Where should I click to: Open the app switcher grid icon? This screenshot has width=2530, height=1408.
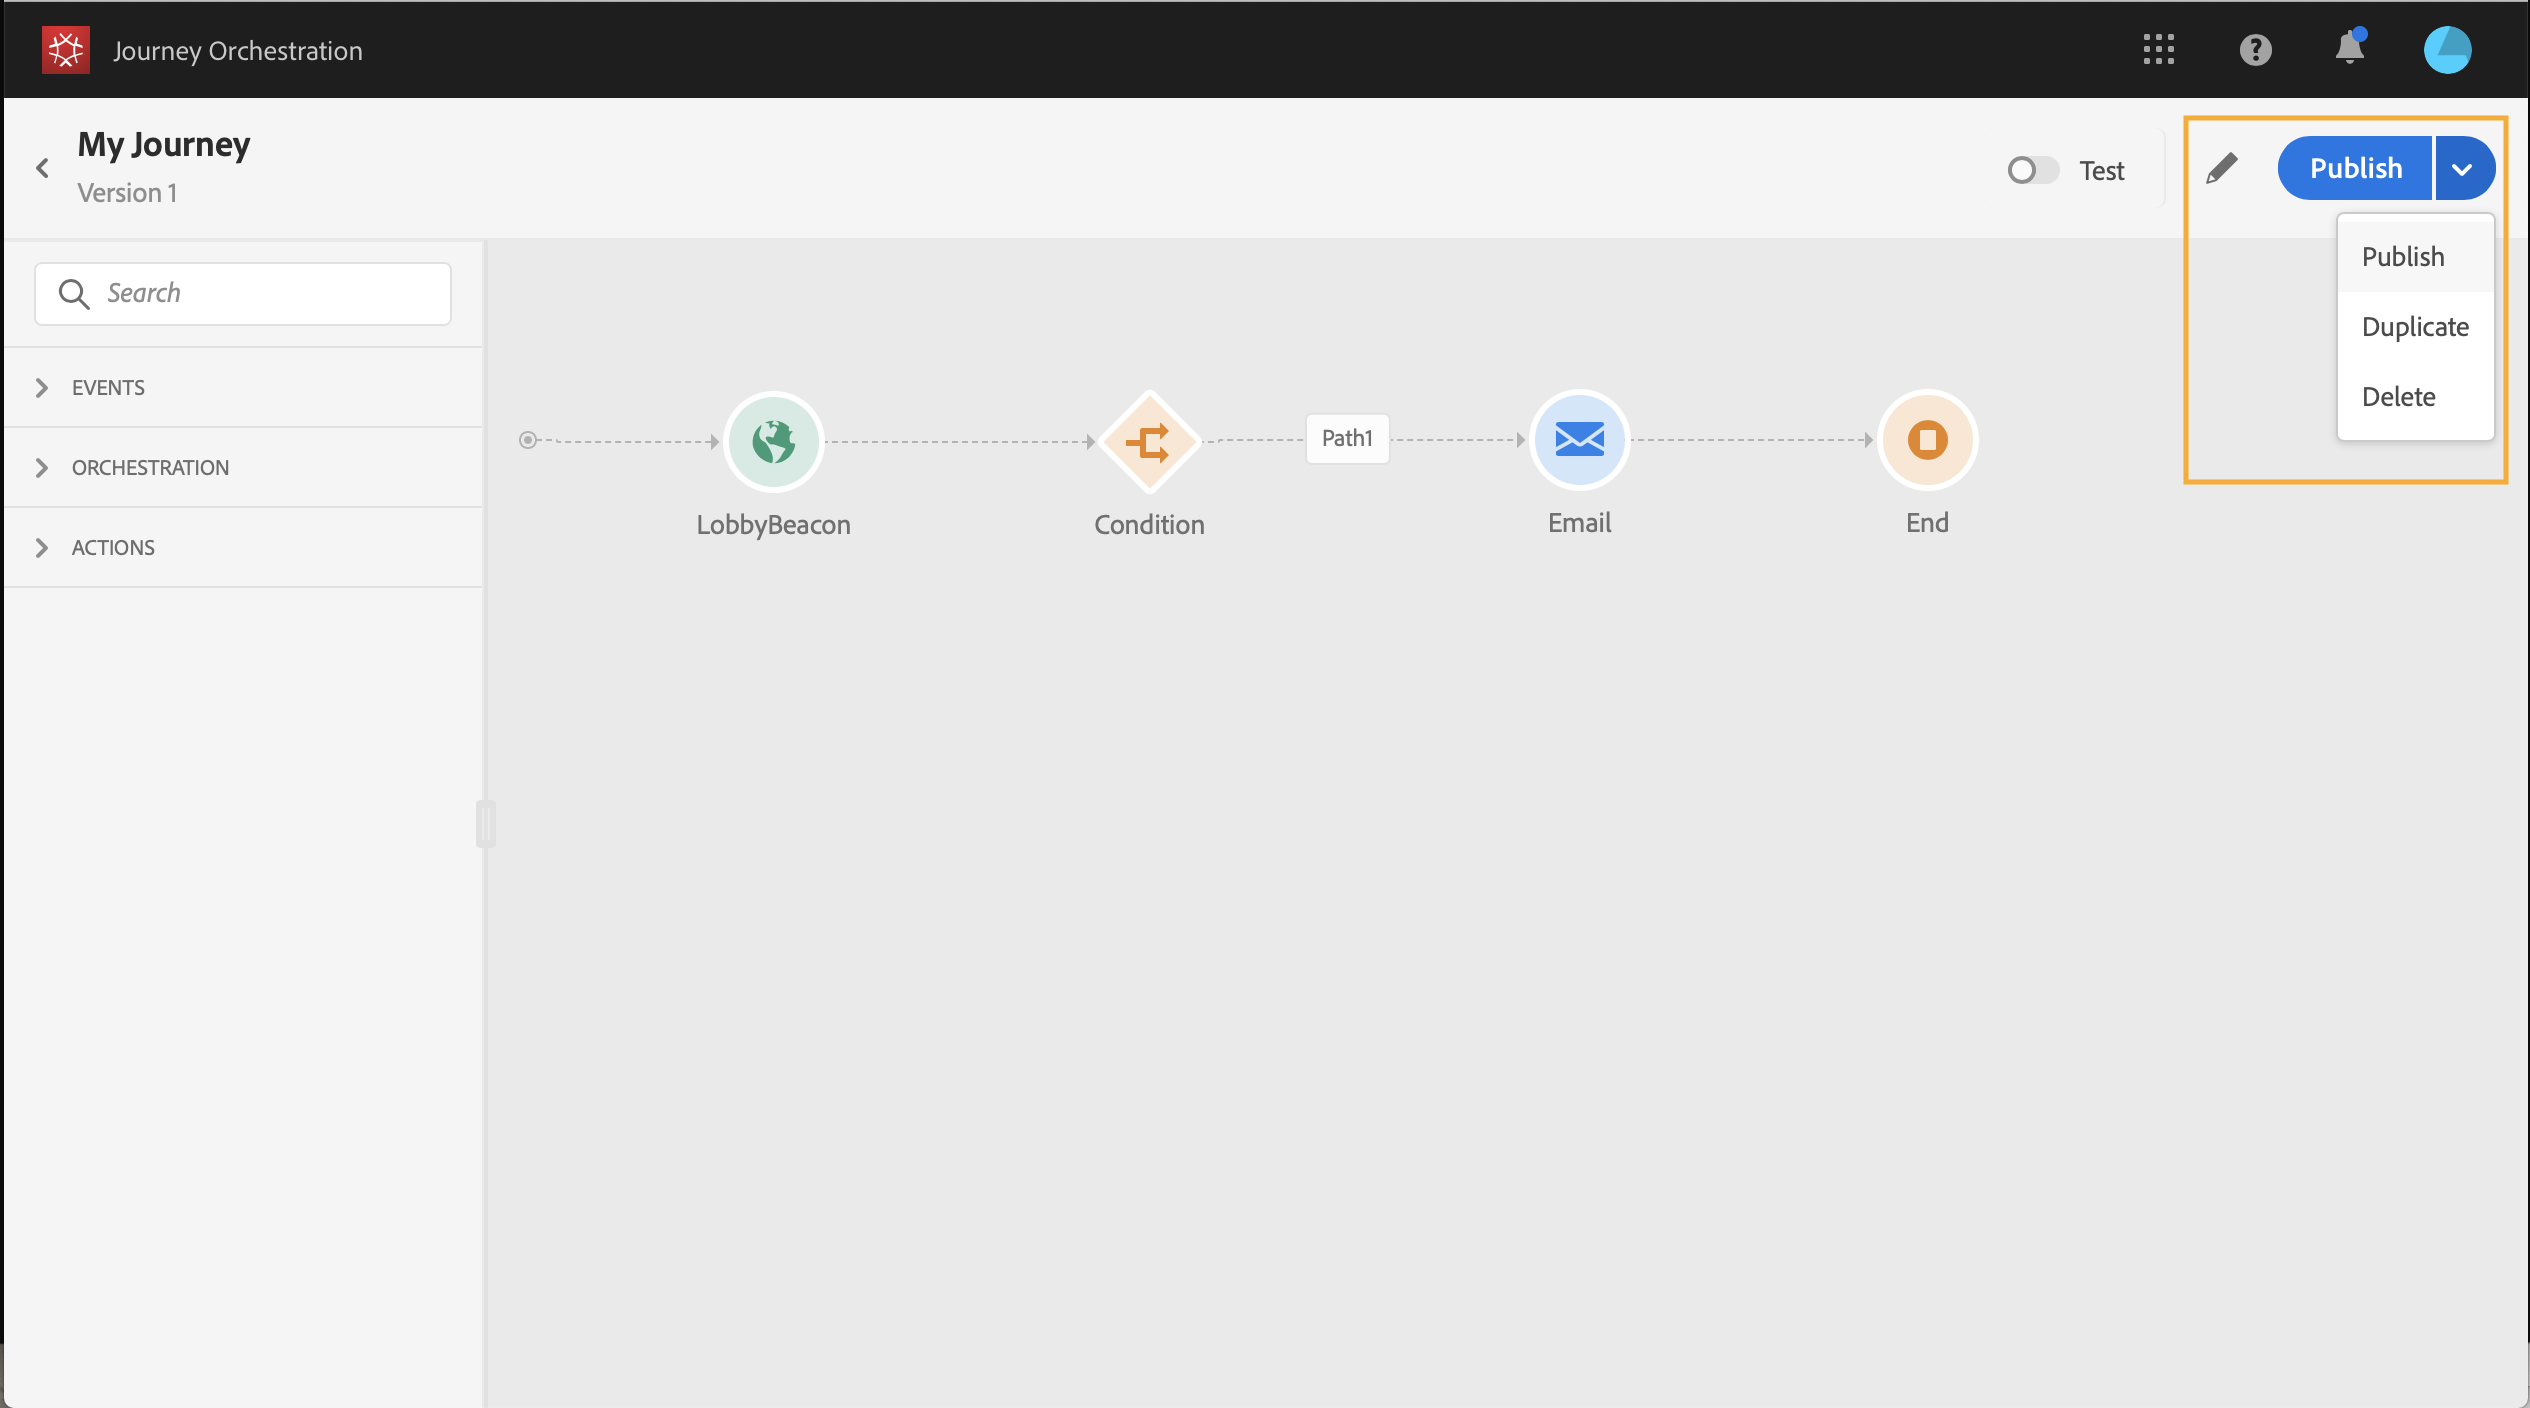2158,49
